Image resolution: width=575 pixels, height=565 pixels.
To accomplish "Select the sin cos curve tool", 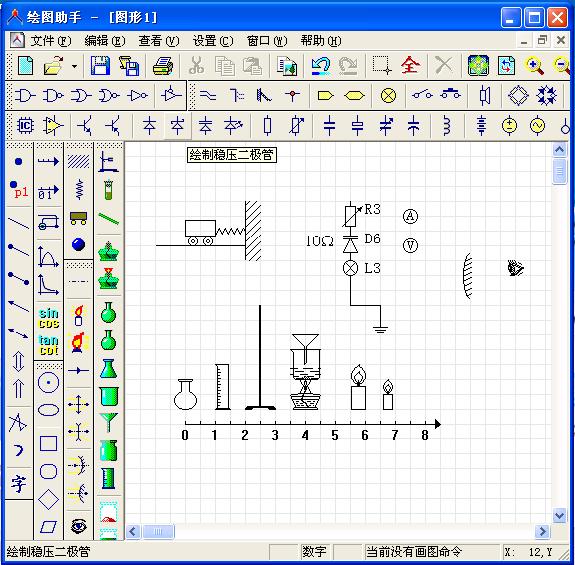I will (48, 318).
